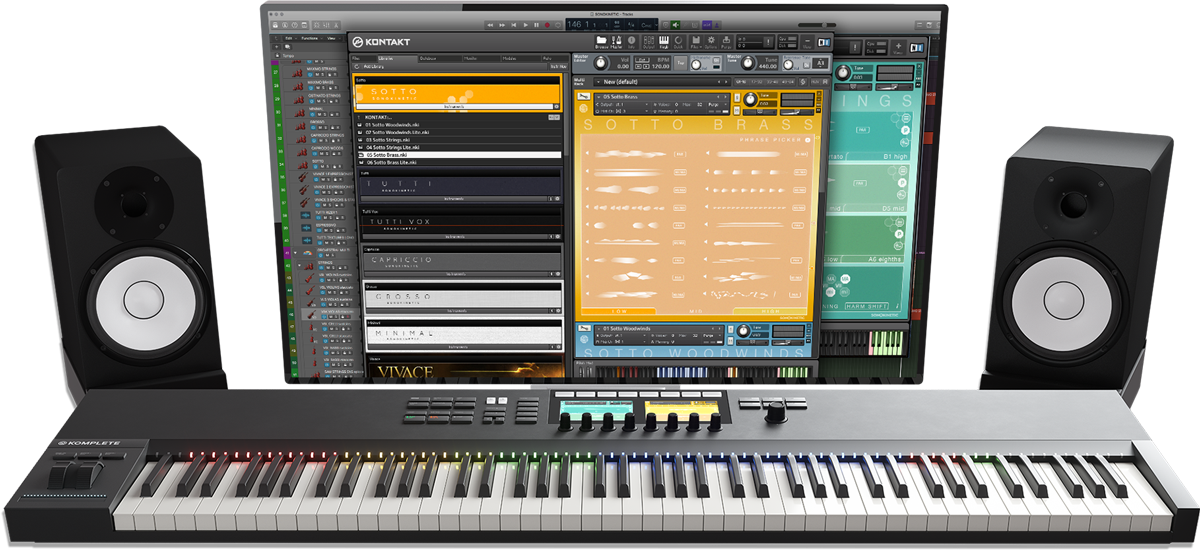Click the Tap tempo button

click(681, 63)
